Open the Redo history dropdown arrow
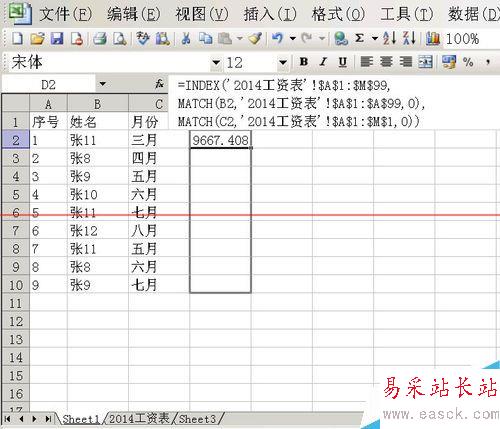Image resolution: width=500 pixels, height=429 pixels. tap(322, 39)
